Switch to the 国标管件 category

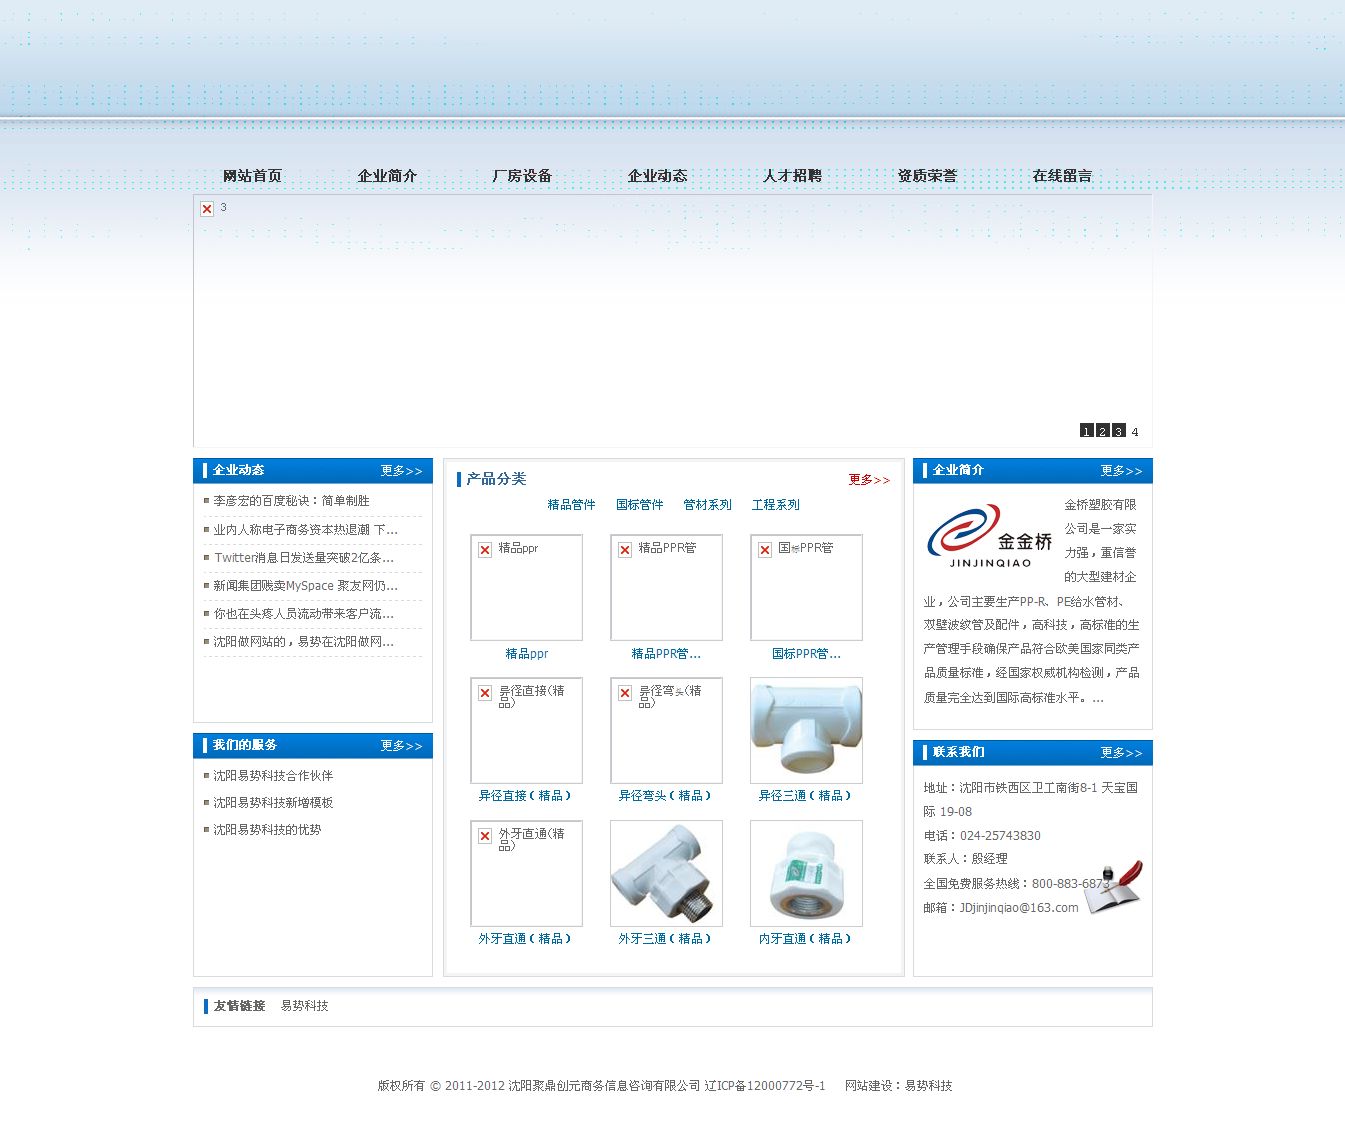pos(639,505)
